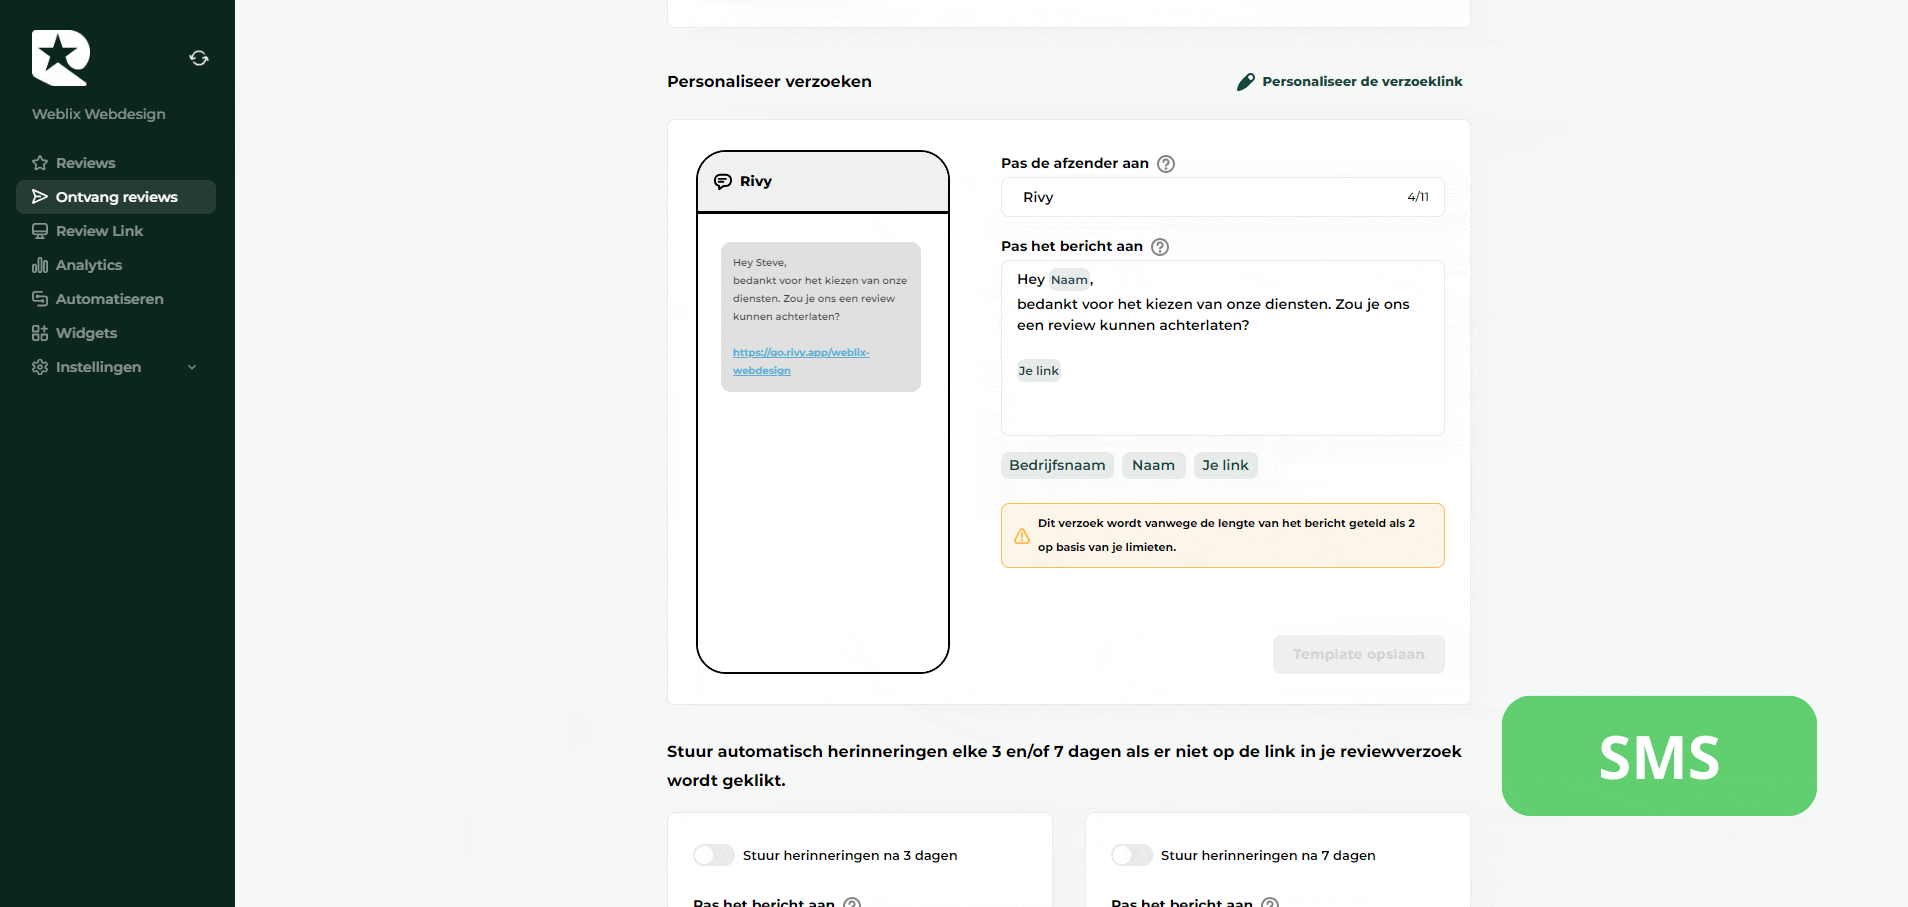
Task: Open the Review Link menu item
Action: coord(99,231)
